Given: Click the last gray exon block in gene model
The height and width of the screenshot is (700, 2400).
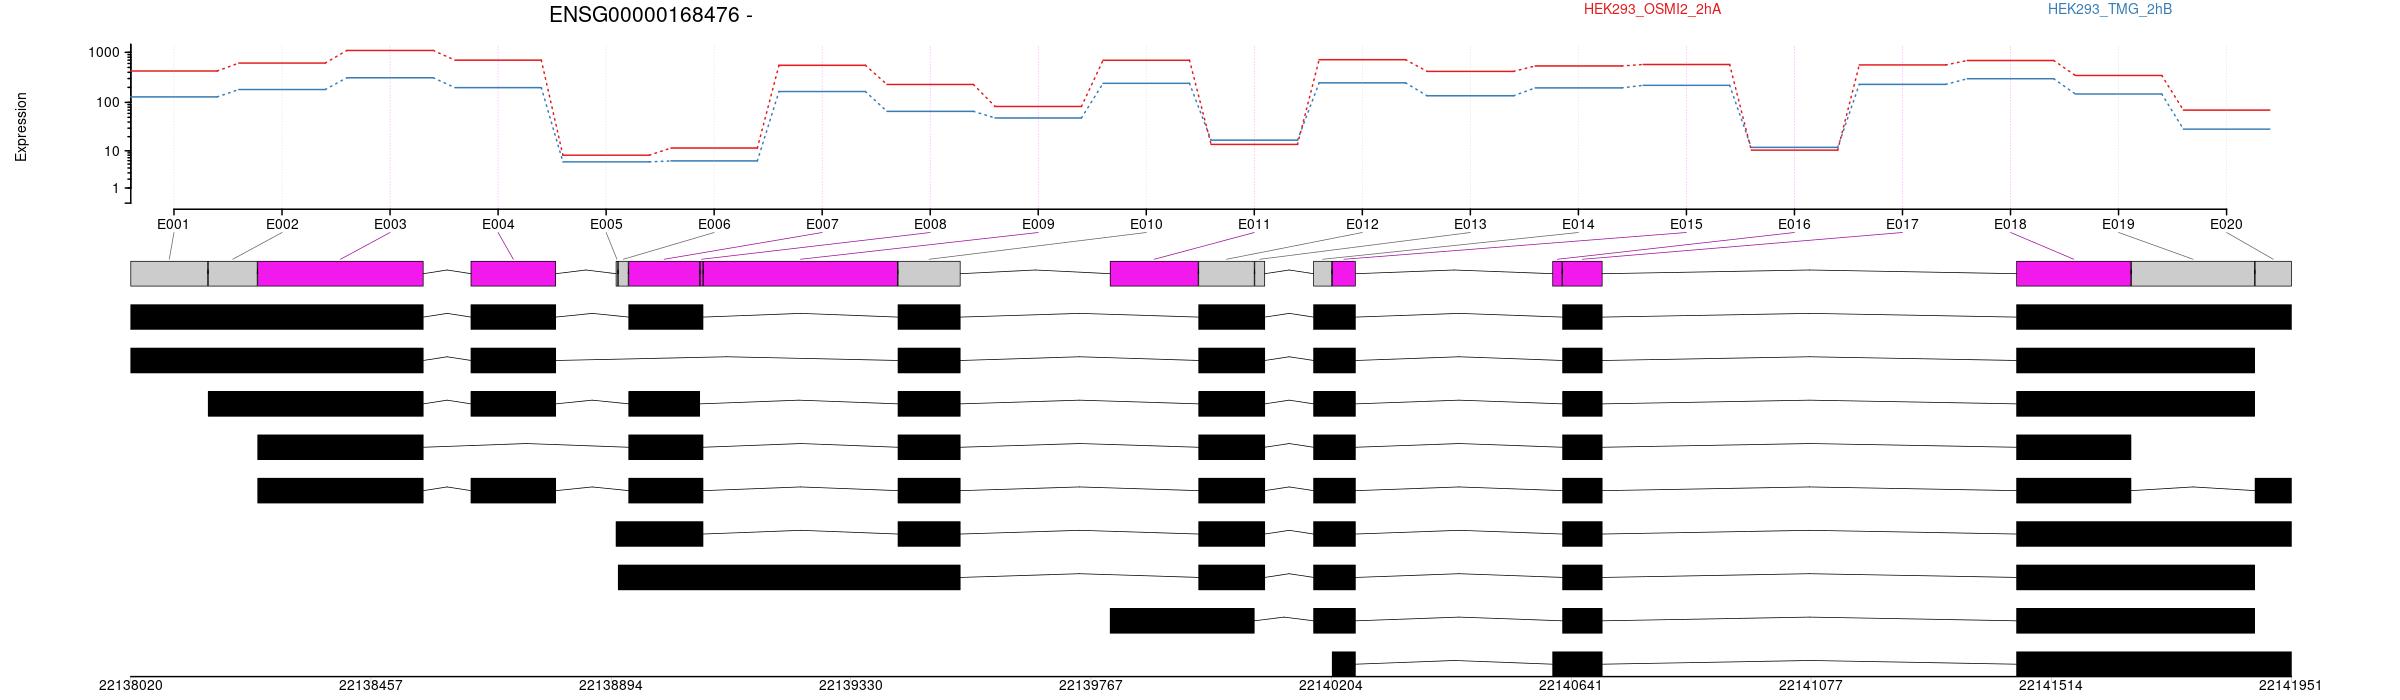Looking at the screenshot, I should point(2273,274).
